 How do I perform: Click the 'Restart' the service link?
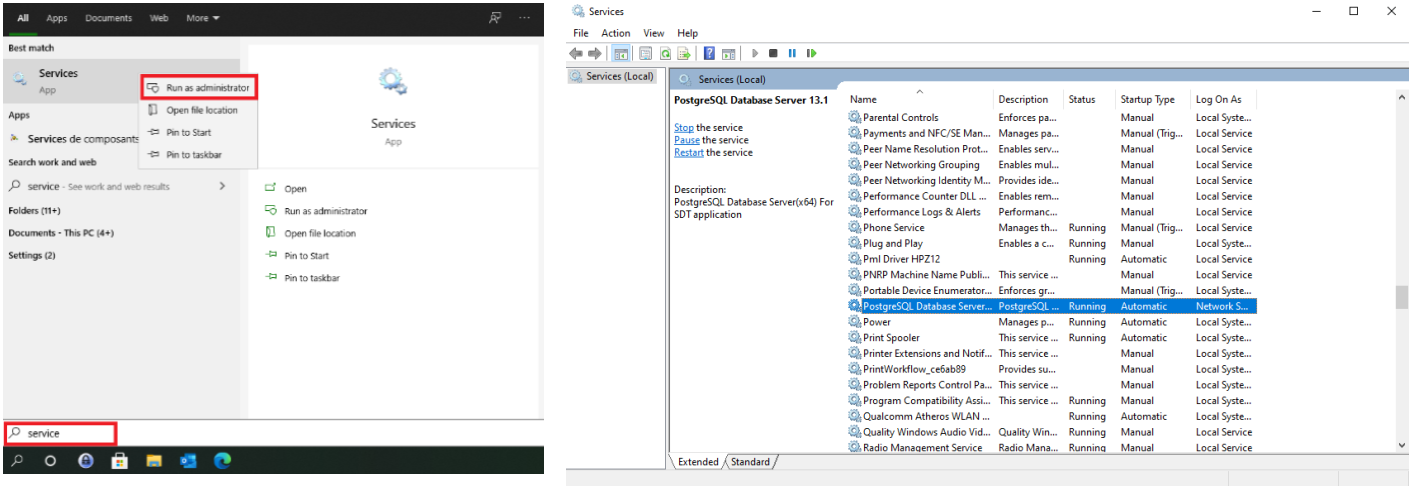tap(688, 153)
